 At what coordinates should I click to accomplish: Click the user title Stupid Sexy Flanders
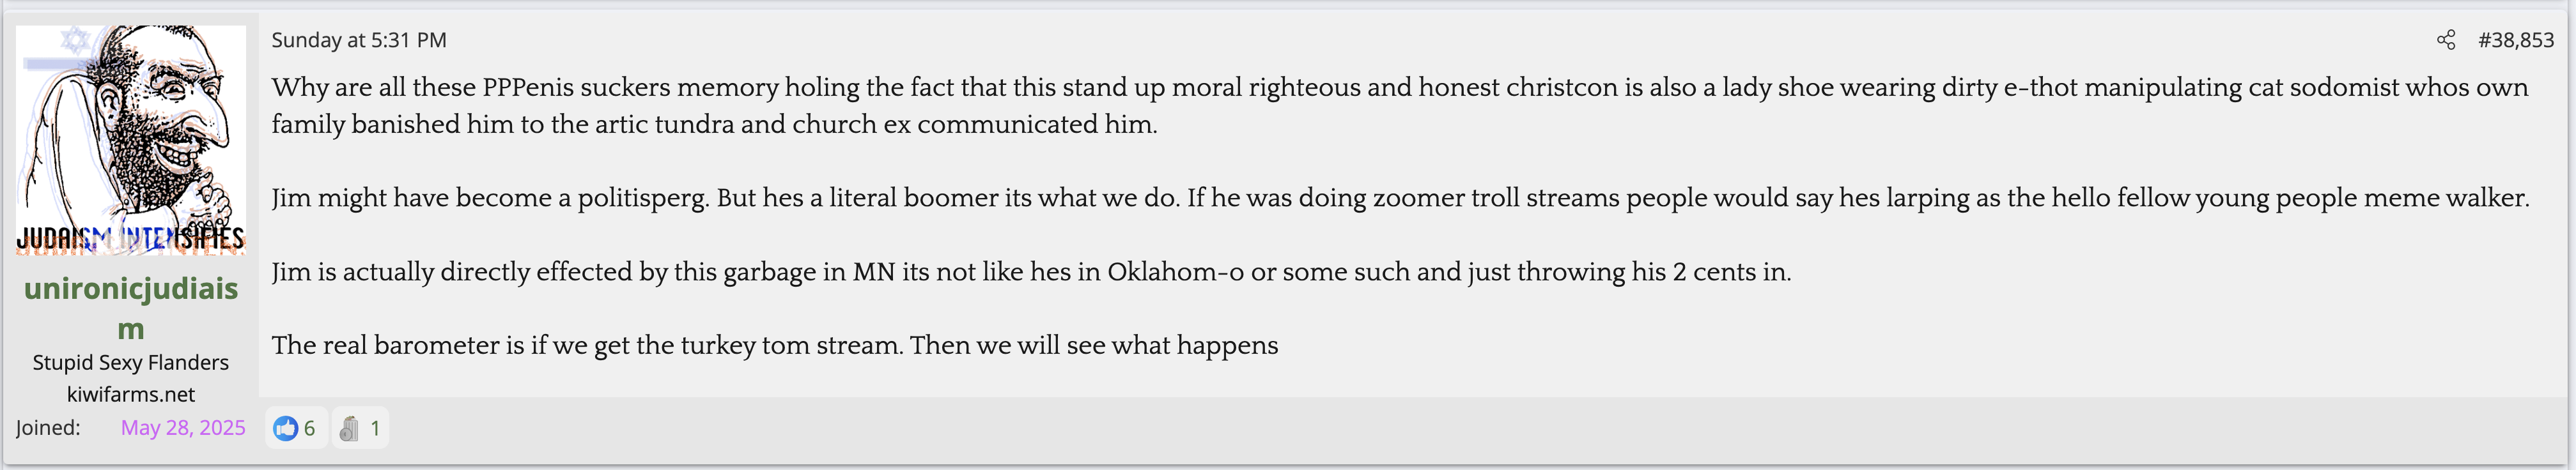(131, 362)
